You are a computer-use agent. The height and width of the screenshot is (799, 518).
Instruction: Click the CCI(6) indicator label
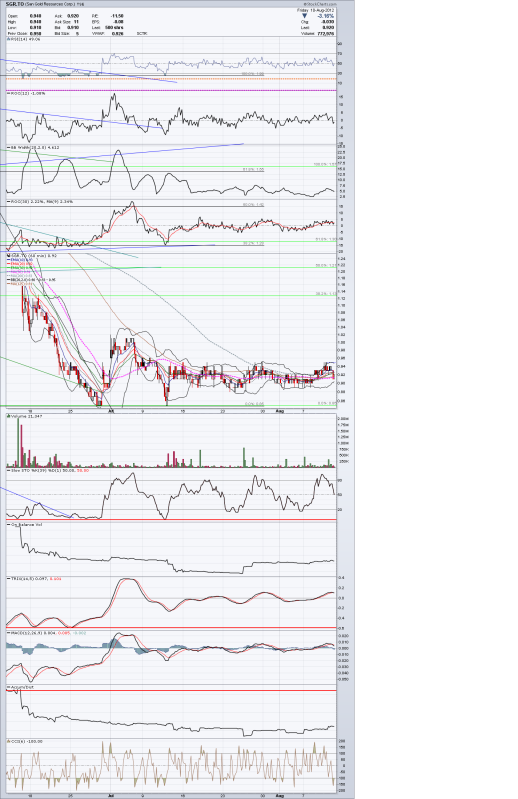[x=24, y=741]
